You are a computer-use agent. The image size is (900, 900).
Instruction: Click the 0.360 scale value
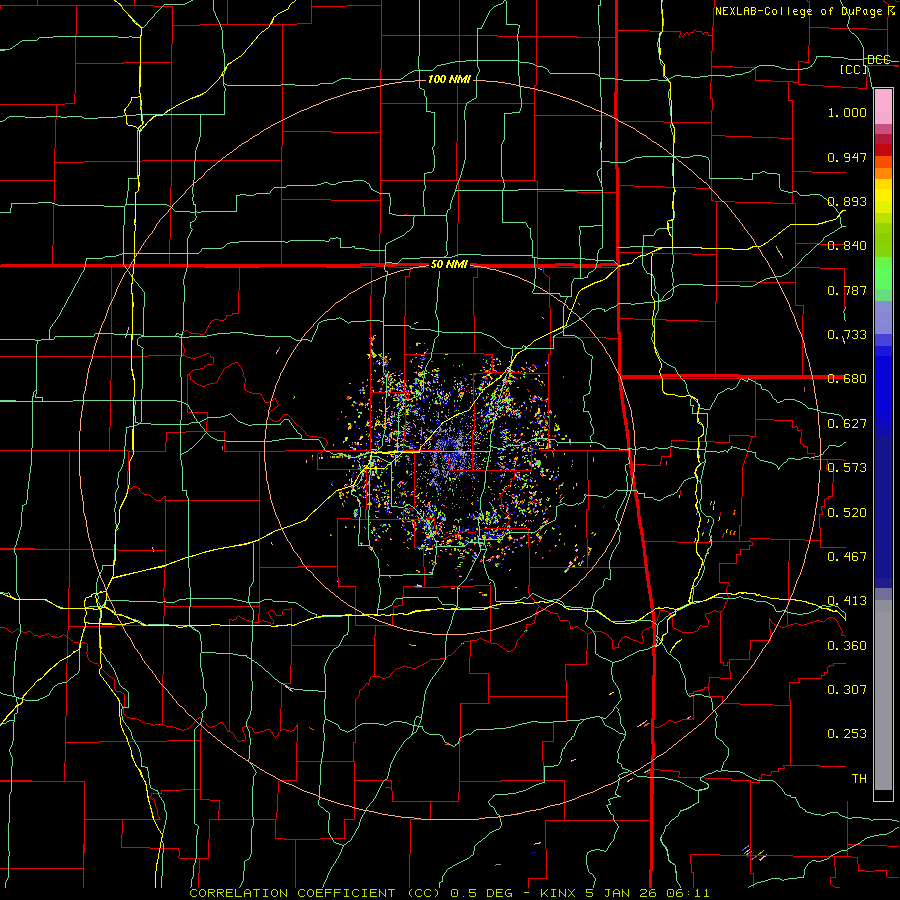[x=847, y=646]
